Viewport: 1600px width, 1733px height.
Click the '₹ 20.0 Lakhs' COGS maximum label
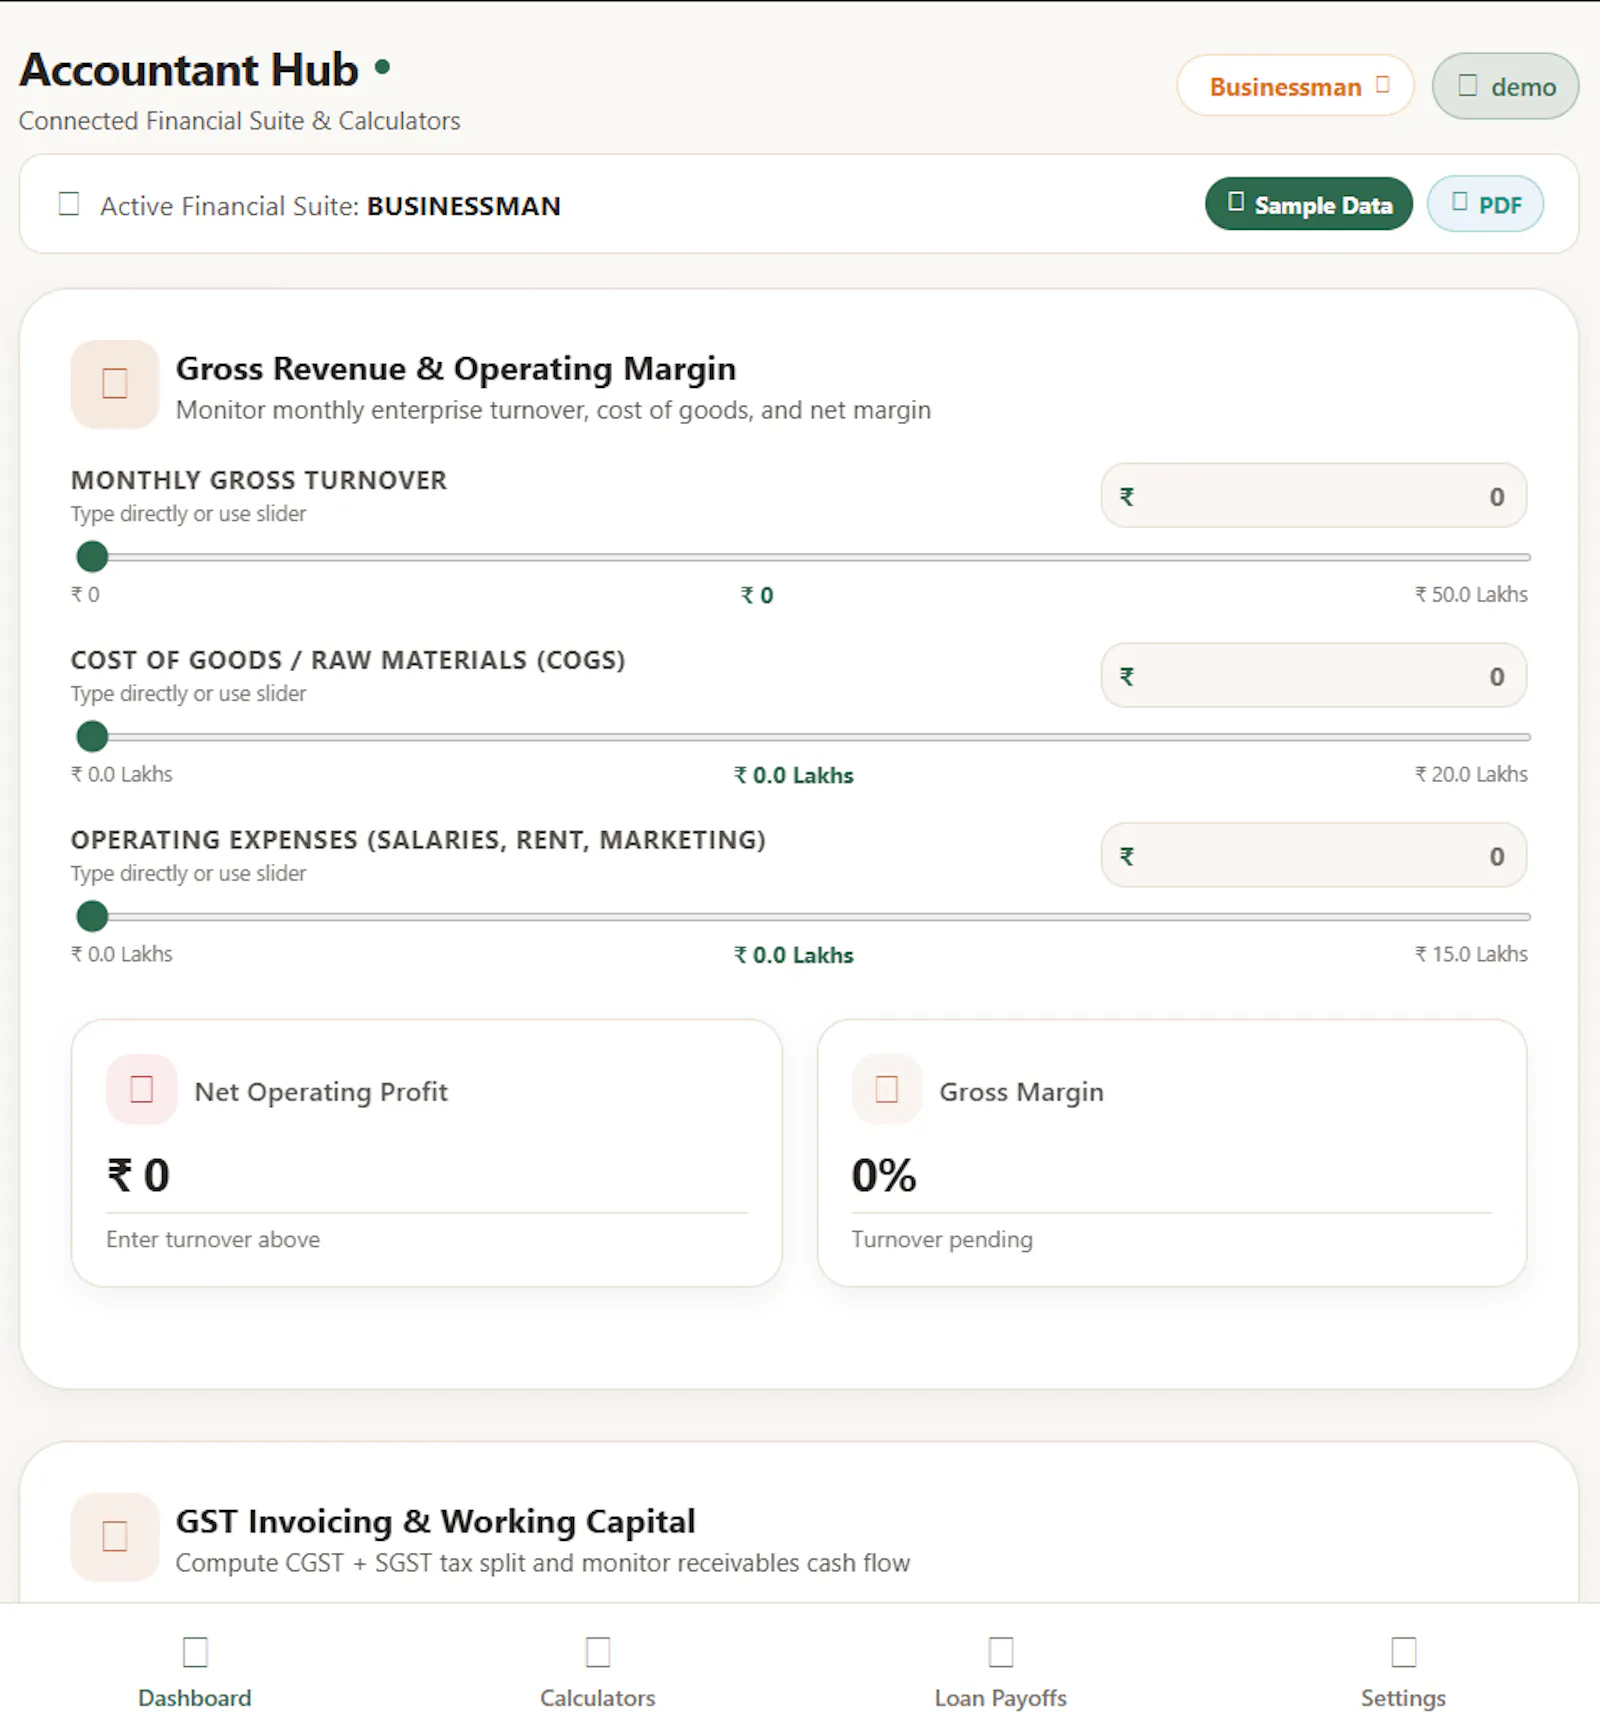(x=1471, y=775)
